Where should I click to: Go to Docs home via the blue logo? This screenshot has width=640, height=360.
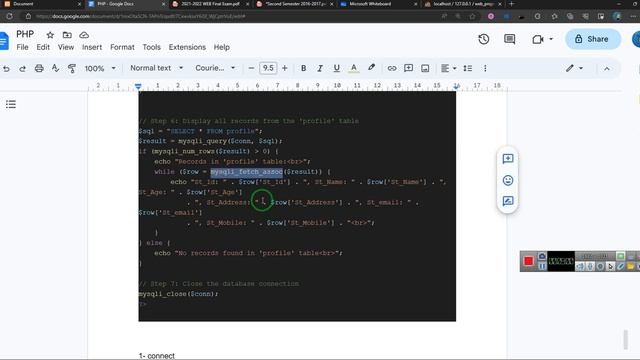4,41
